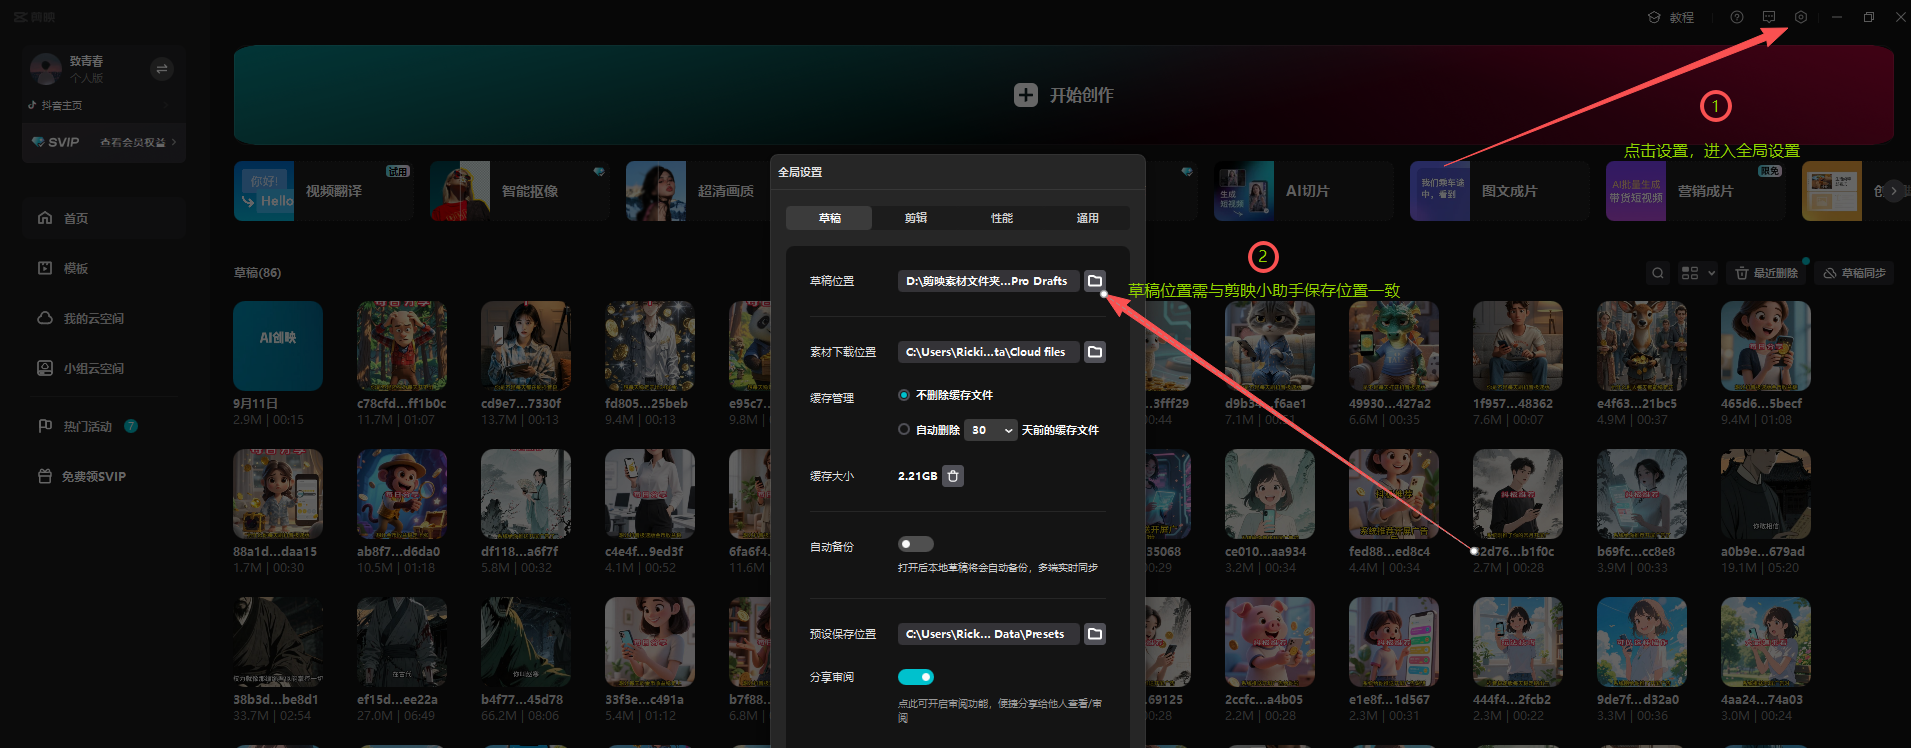Open the help question mark icon

pyautogui.click(x=1737, y=17)
